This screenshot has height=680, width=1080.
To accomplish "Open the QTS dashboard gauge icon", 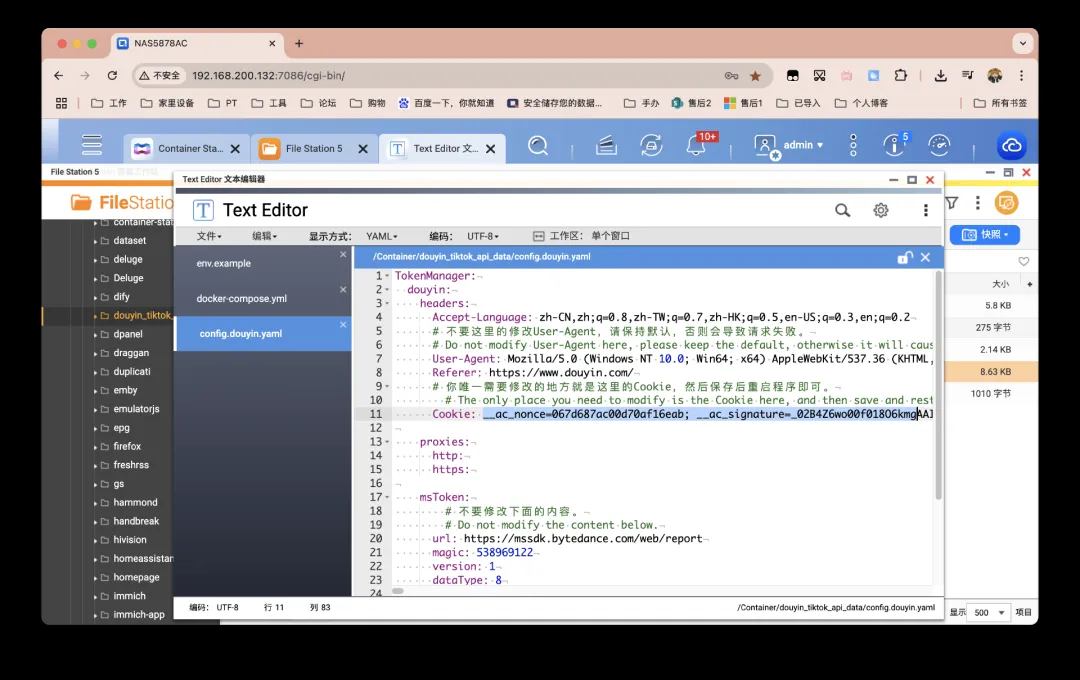I will coord(938,146).
